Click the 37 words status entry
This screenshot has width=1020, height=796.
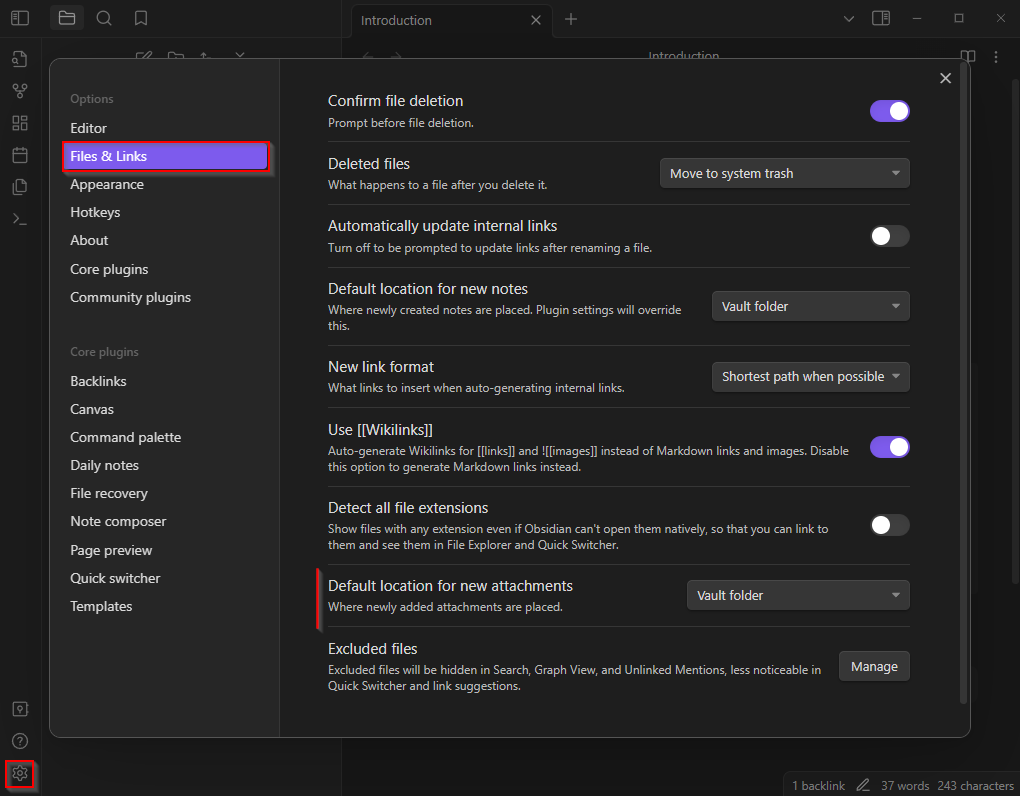click(x=905, y=786)
